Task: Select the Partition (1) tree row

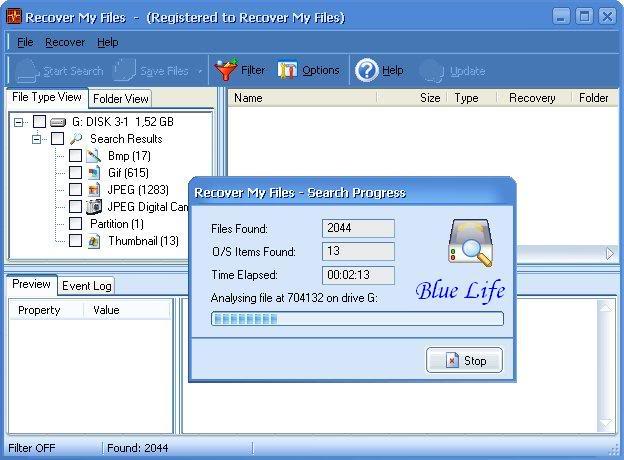Action: 117,224
